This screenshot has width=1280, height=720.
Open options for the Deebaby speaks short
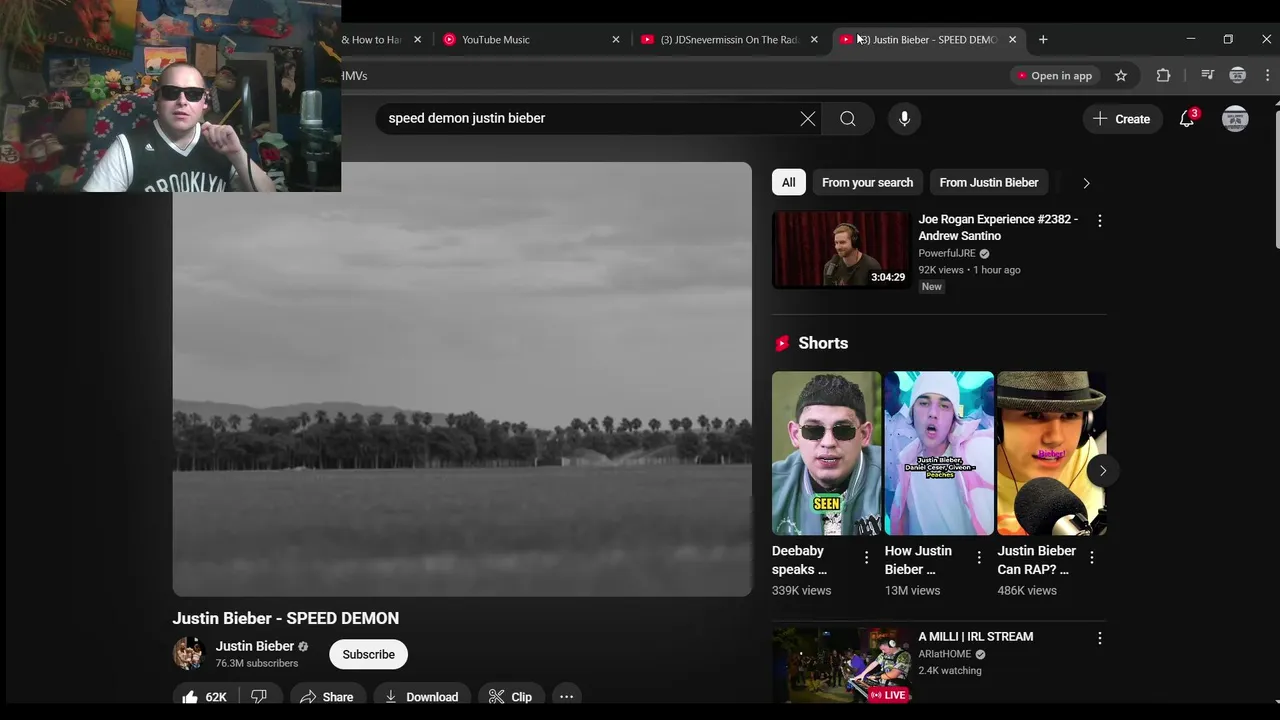[867, 557]
